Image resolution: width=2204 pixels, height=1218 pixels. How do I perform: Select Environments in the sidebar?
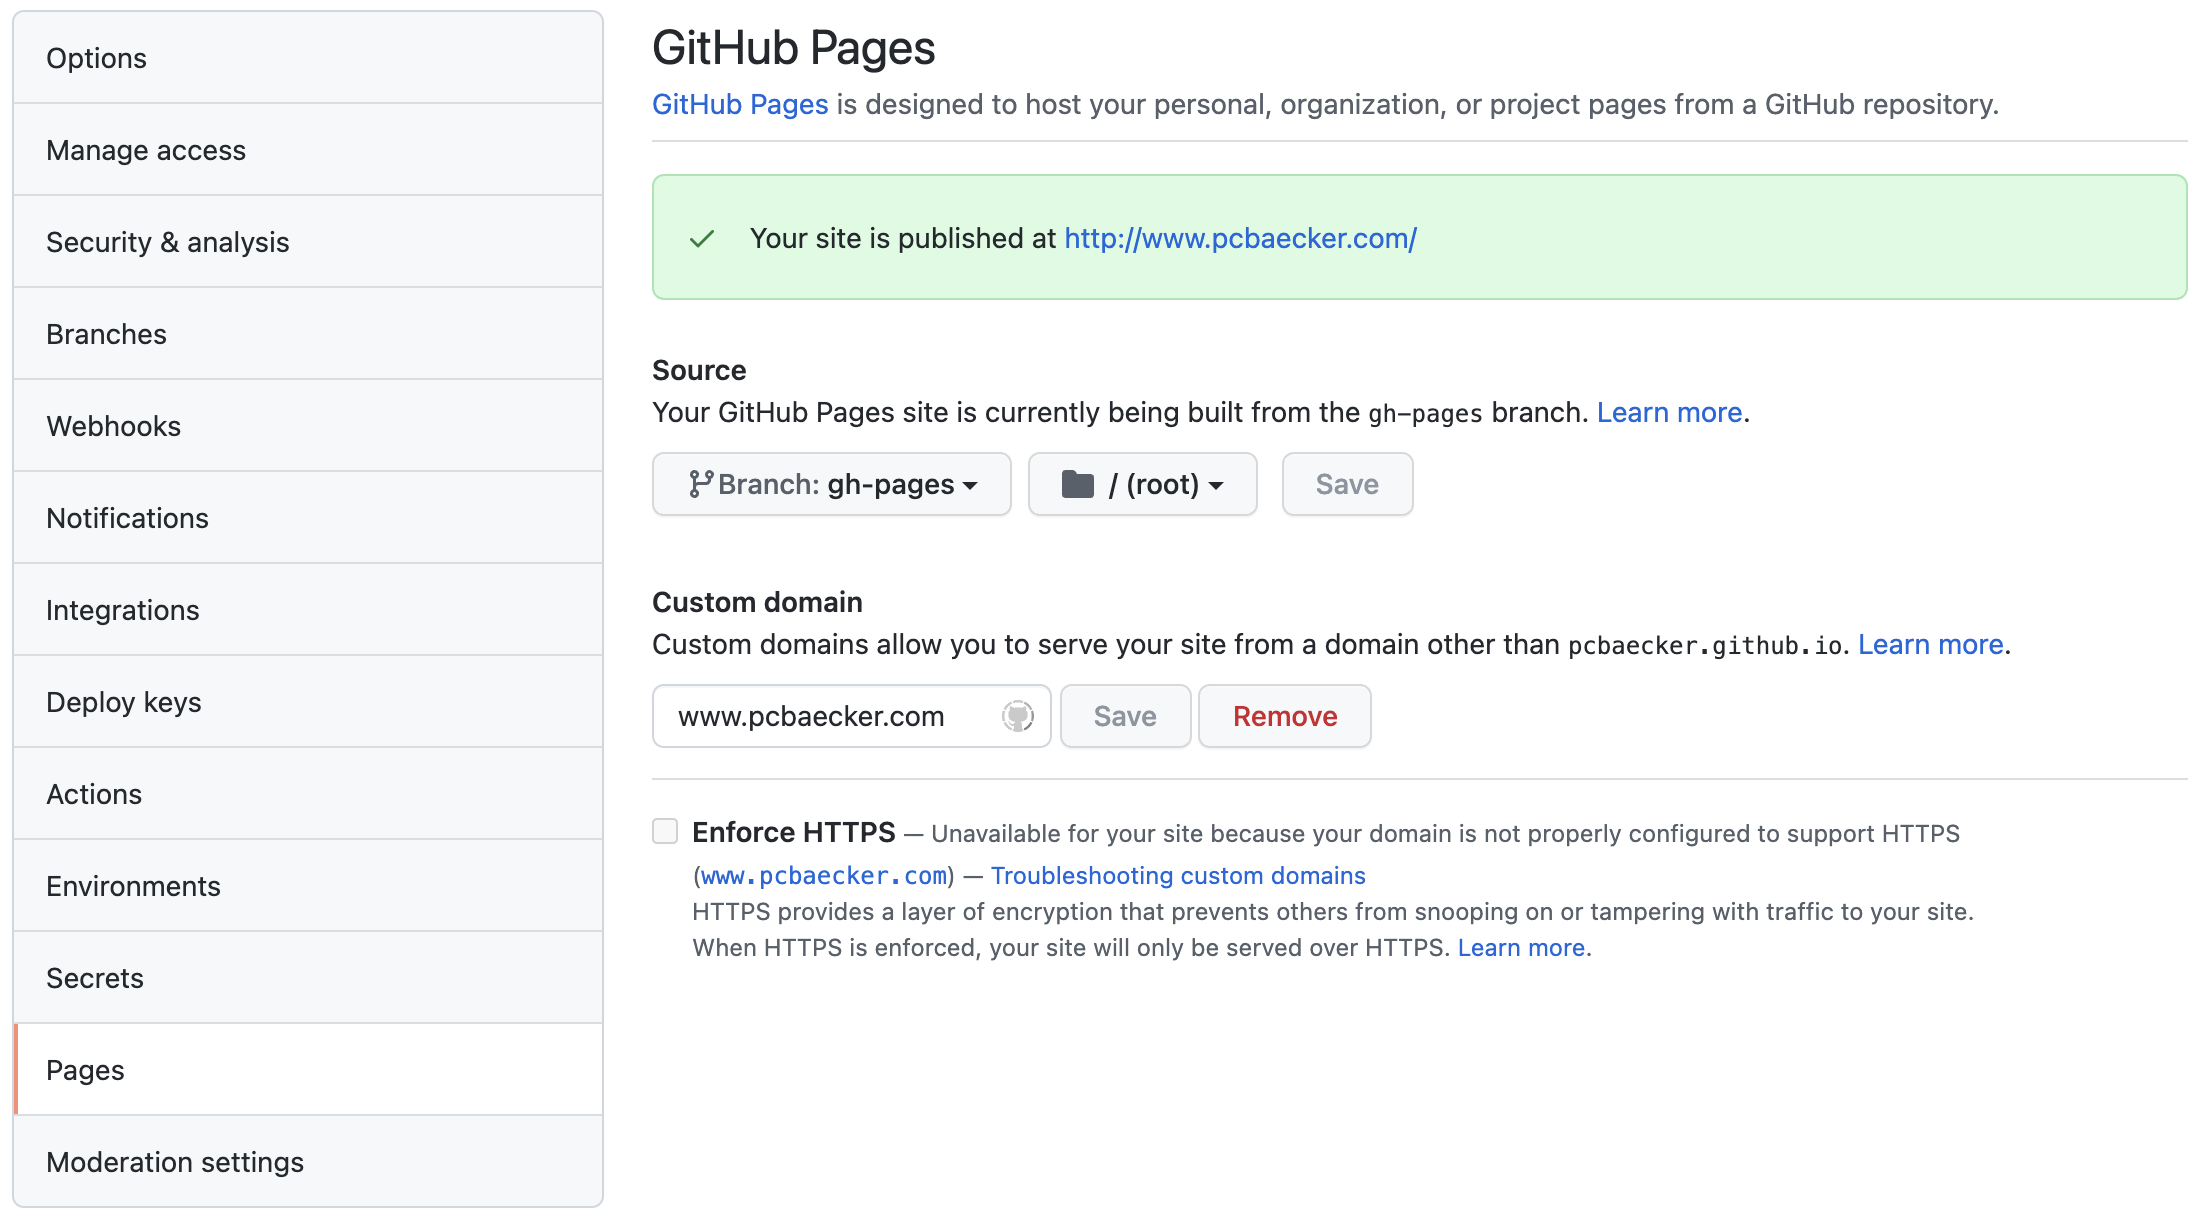[308, 886]
